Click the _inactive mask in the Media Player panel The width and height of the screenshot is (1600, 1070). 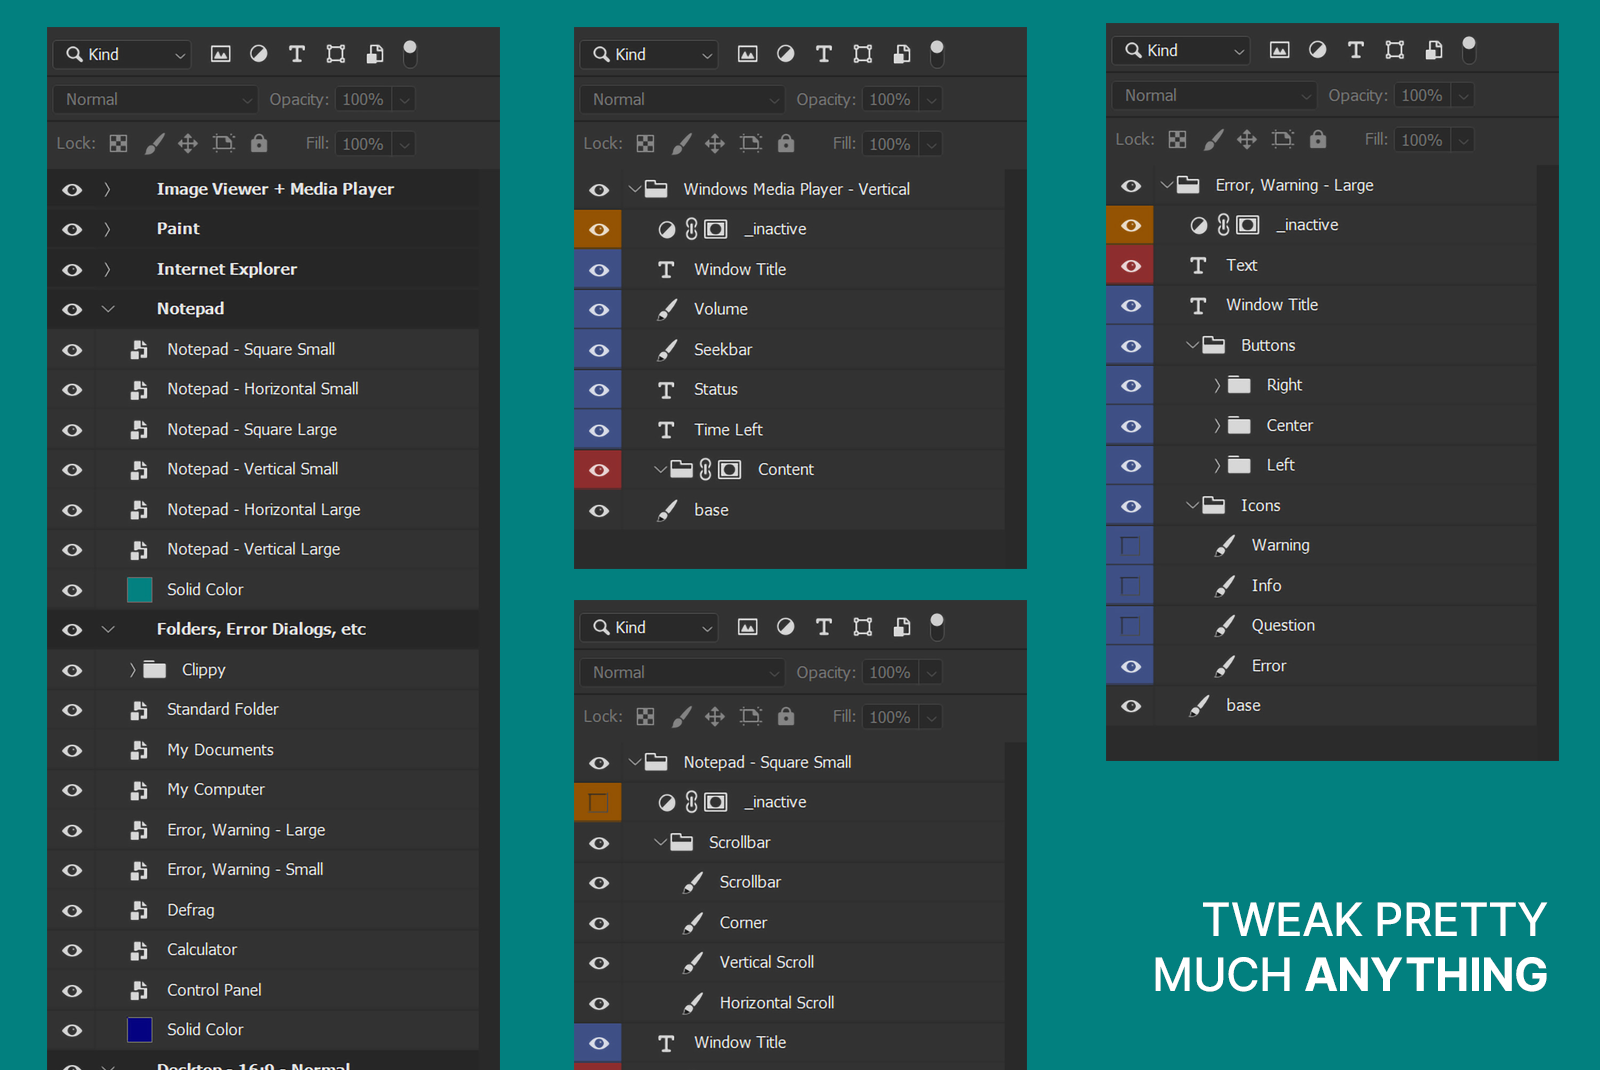716,229
